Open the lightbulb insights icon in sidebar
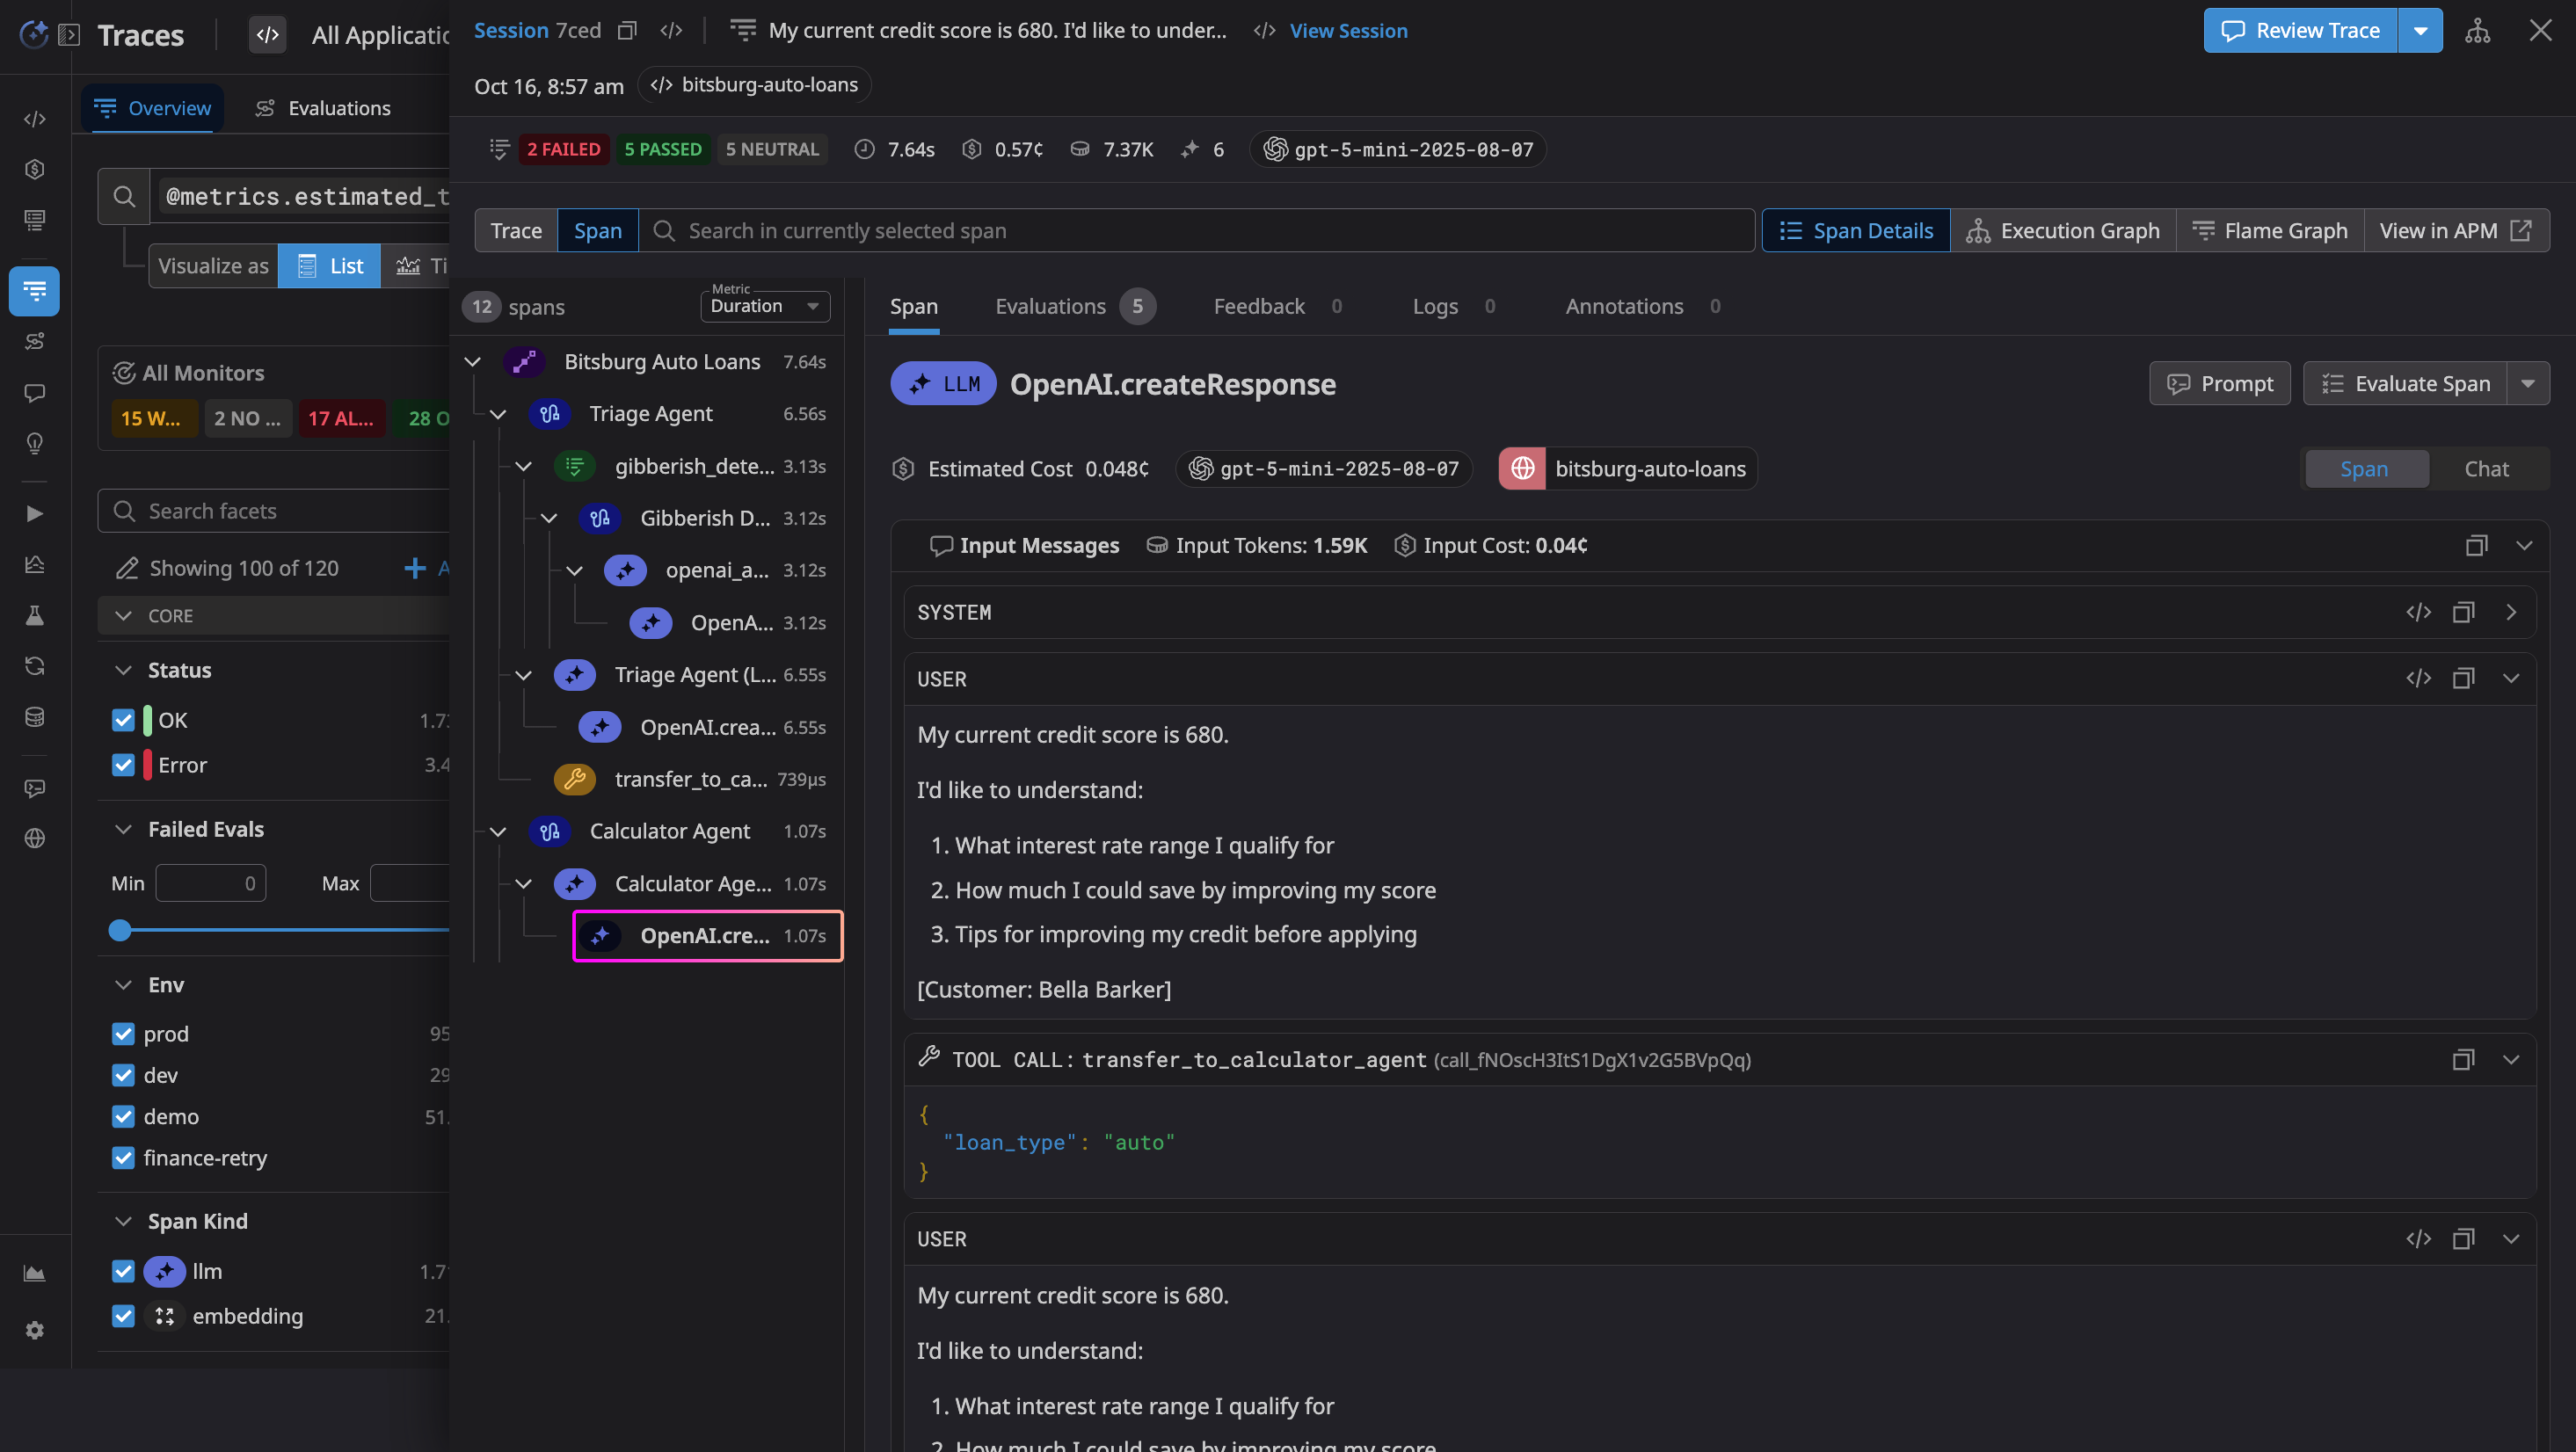 point(35,443)
